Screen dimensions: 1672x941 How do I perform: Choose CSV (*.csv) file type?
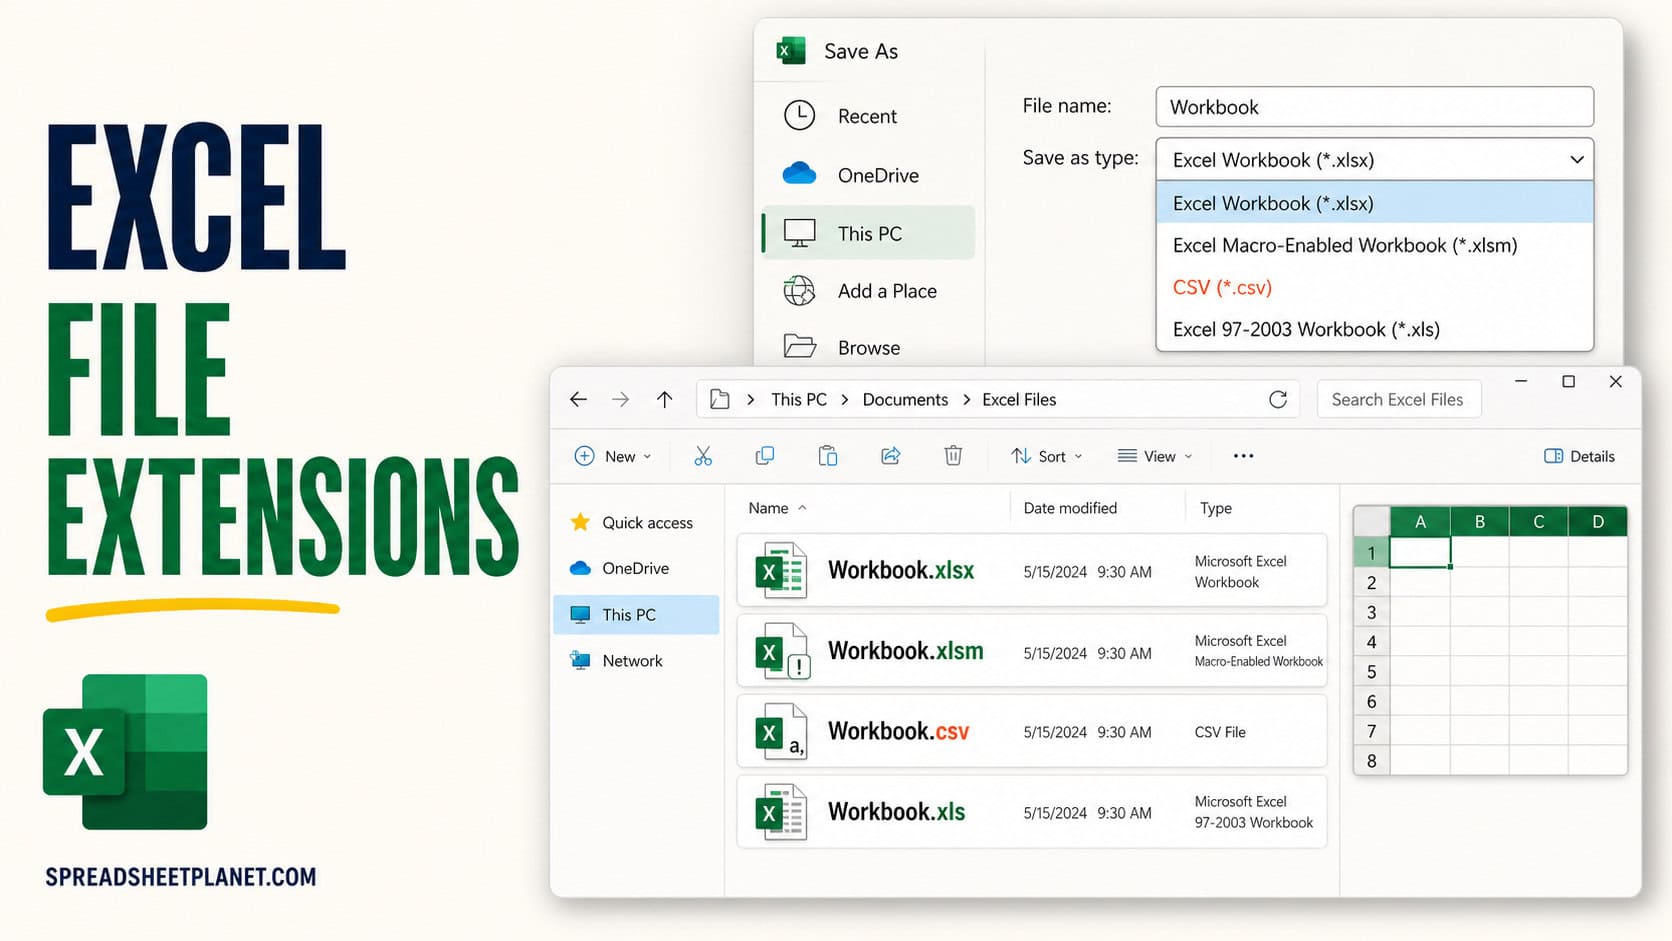tap(1374, 287)
